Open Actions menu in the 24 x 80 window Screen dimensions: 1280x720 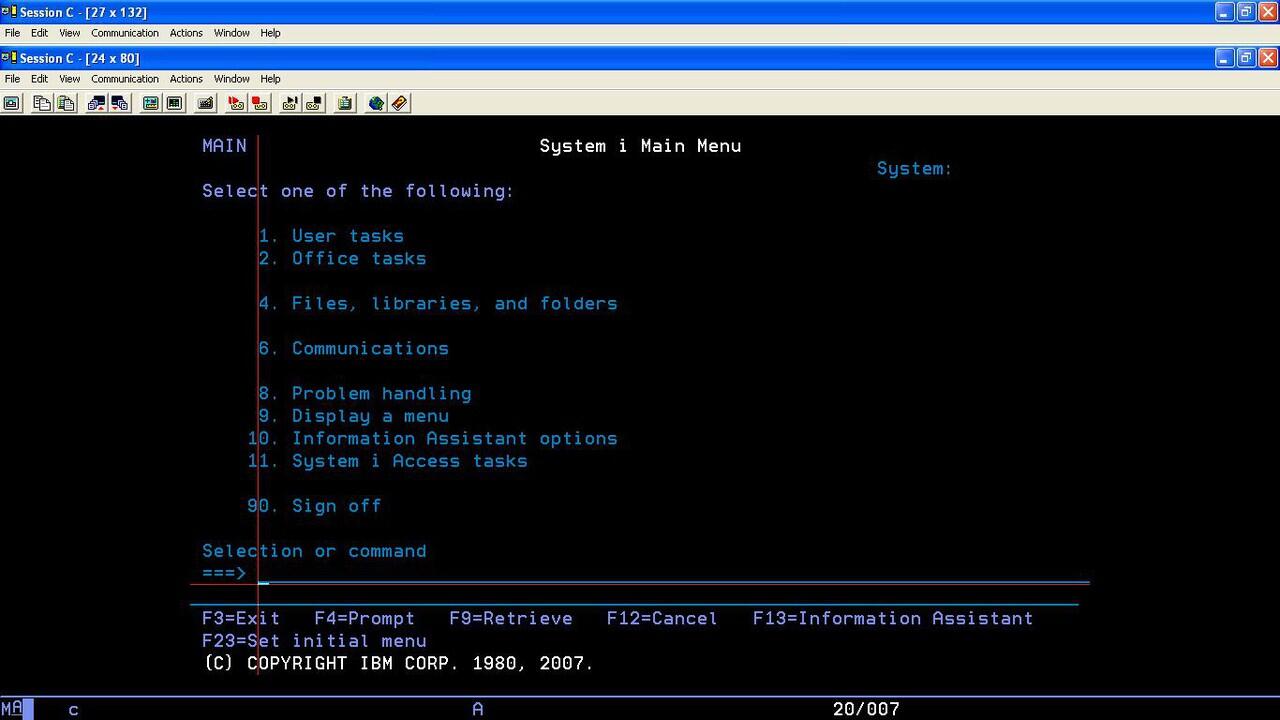click(x=186, y=79)
